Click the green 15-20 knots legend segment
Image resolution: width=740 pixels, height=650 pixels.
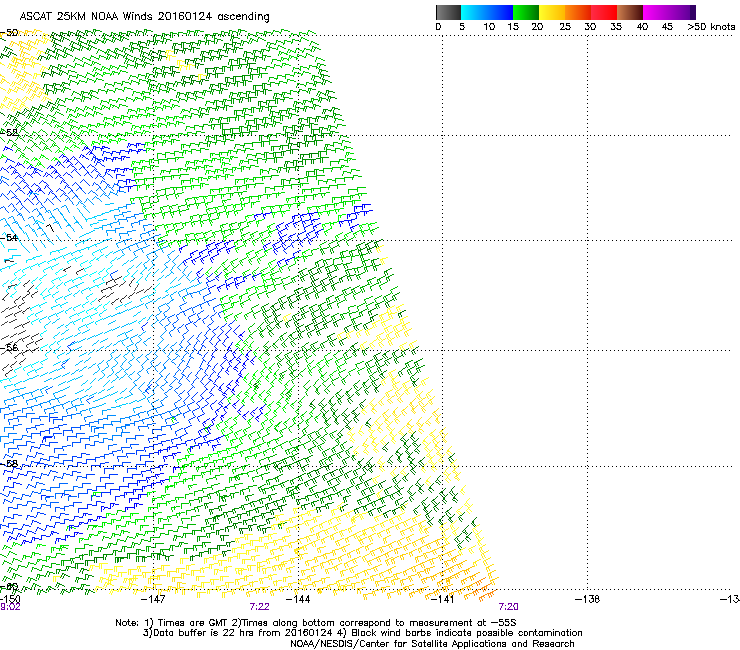click(x=526, y=12)
